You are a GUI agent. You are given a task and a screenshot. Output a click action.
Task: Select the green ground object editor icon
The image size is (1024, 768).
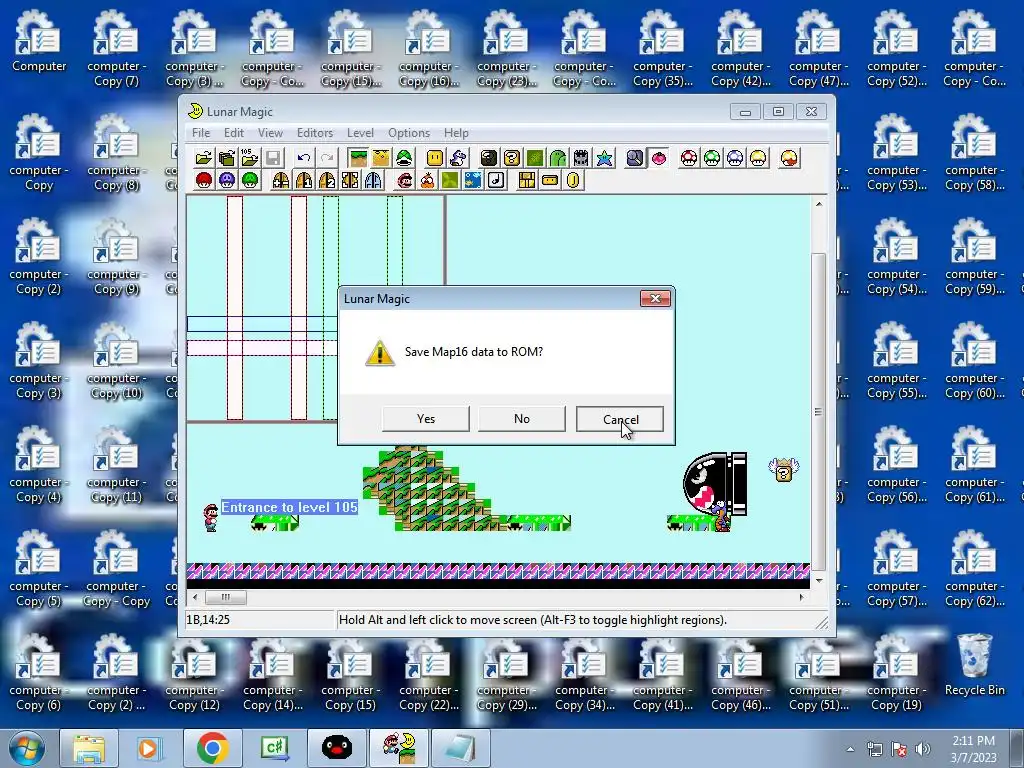pyautogui.click(x=358, y=158)
